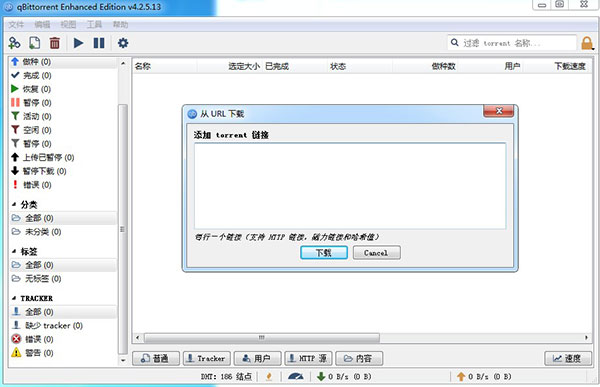Select 错误 (0) filter with exclamation mark
The height and width of the screenshot is (387, 600).
click(63, 185)
